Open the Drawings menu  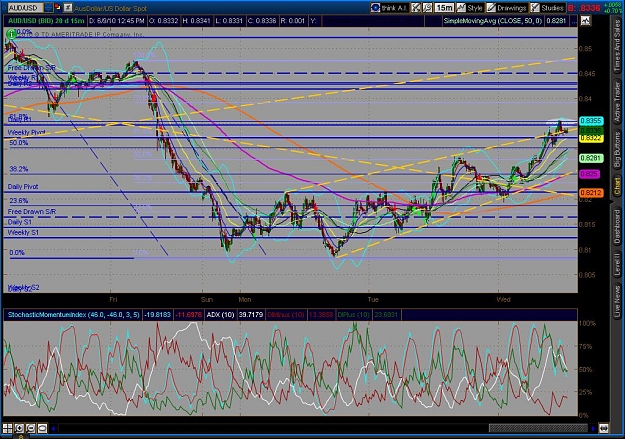507,8
